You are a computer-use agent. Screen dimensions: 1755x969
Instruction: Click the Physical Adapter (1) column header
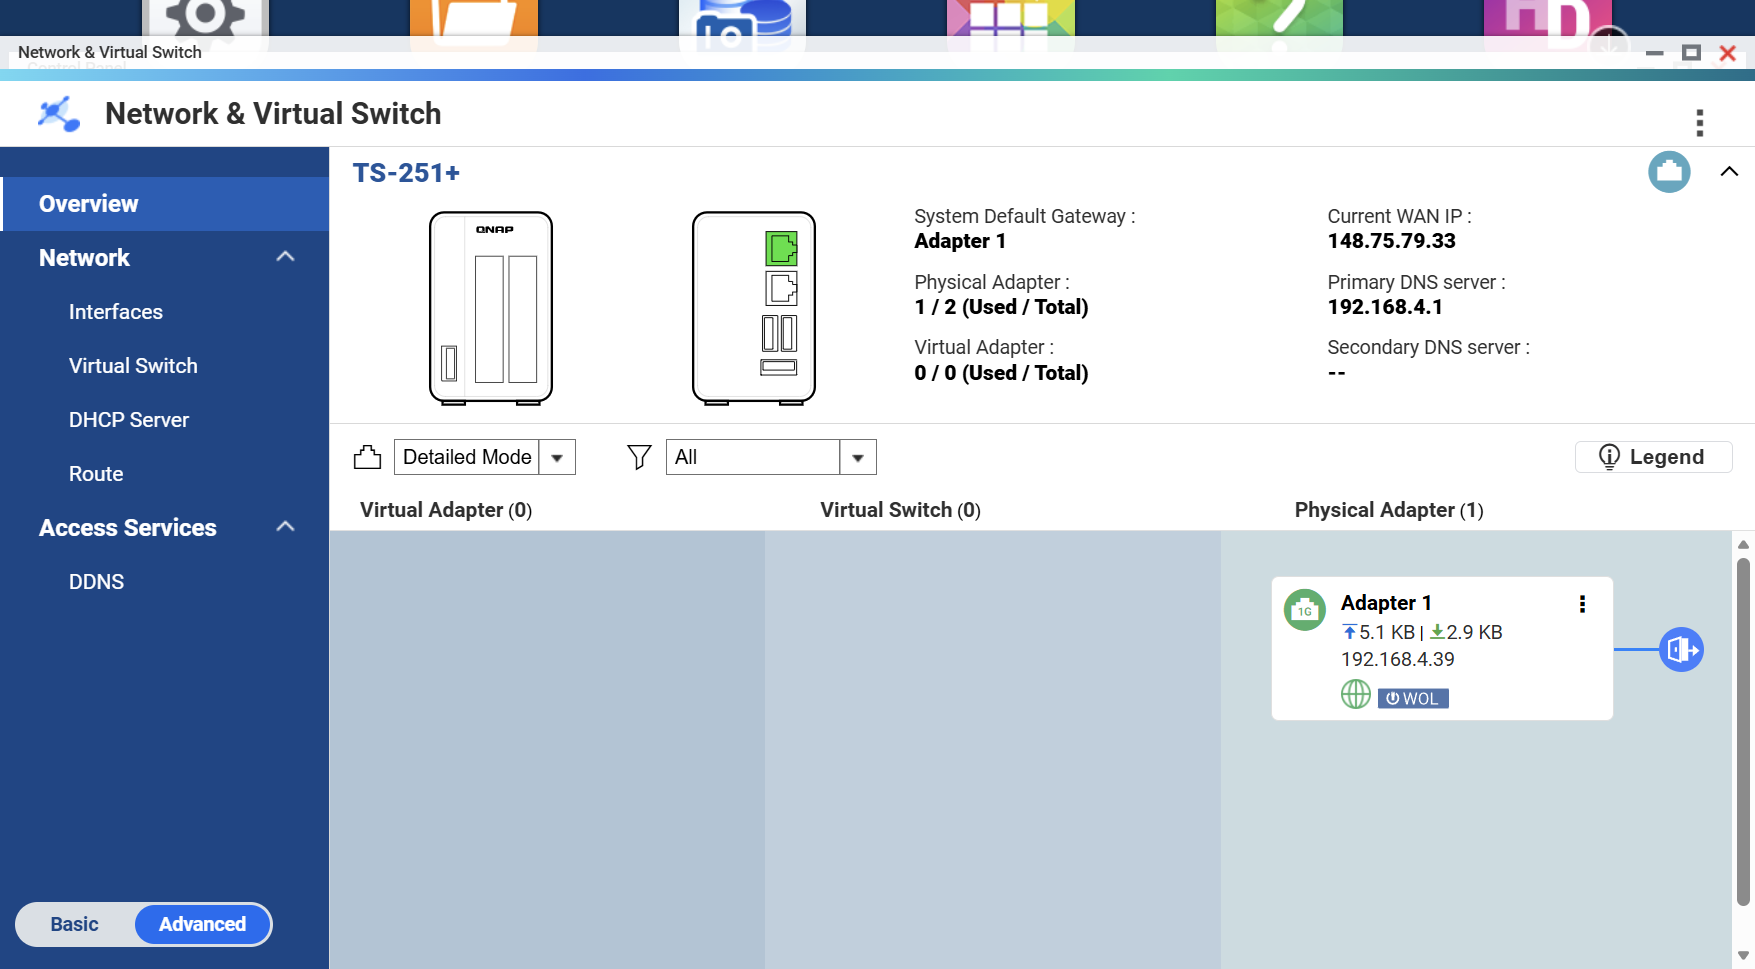(x=1389, y=510)
